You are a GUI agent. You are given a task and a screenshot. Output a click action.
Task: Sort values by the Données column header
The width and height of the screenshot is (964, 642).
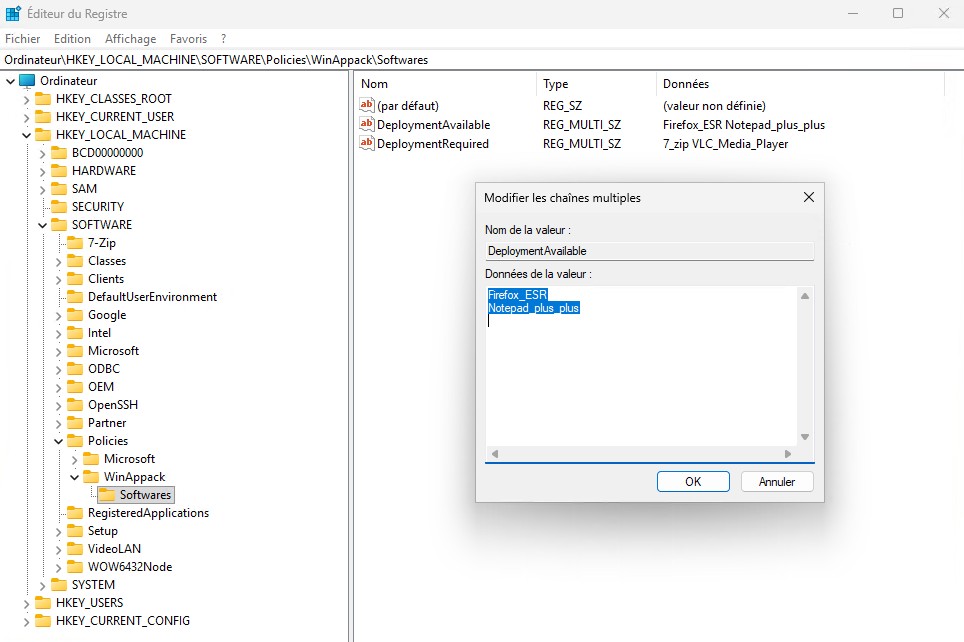800,84
